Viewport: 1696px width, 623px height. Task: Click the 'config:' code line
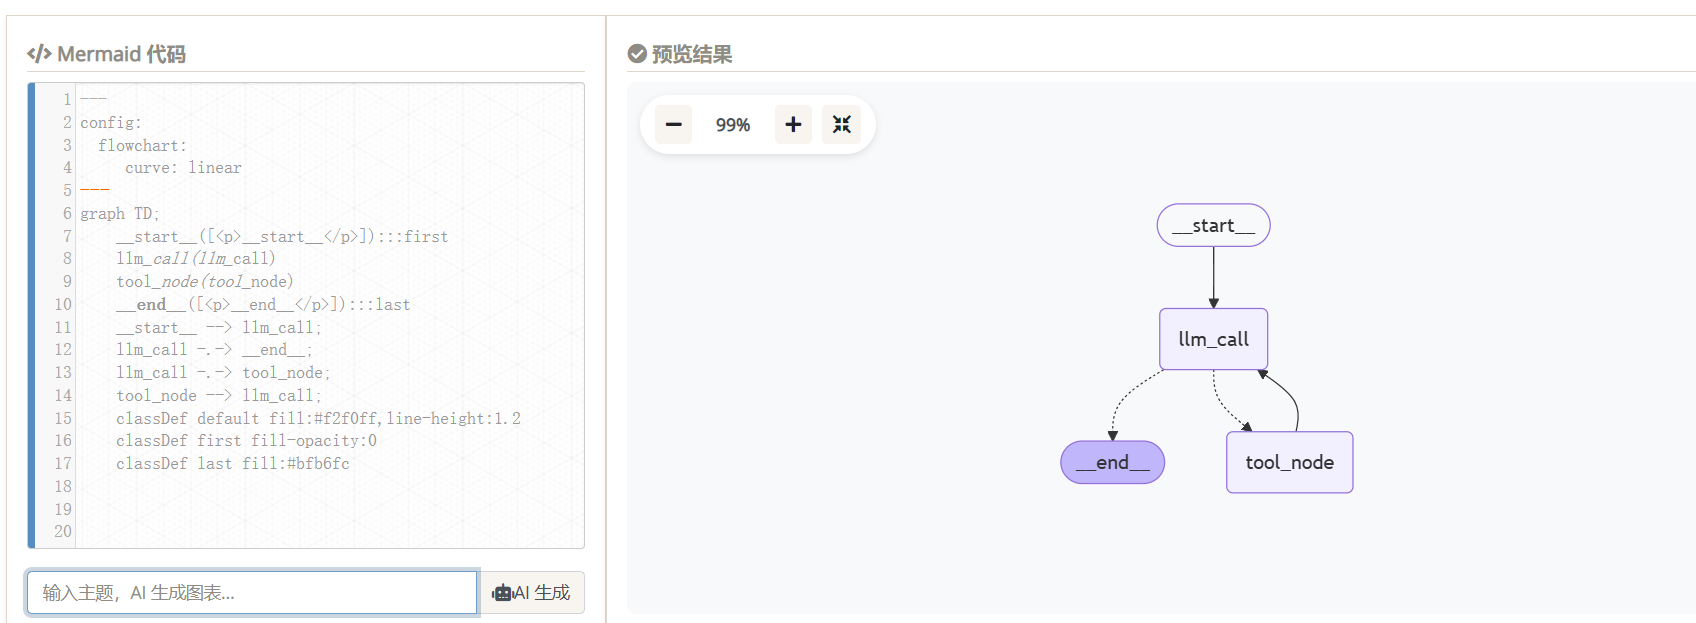pos(111,122)
